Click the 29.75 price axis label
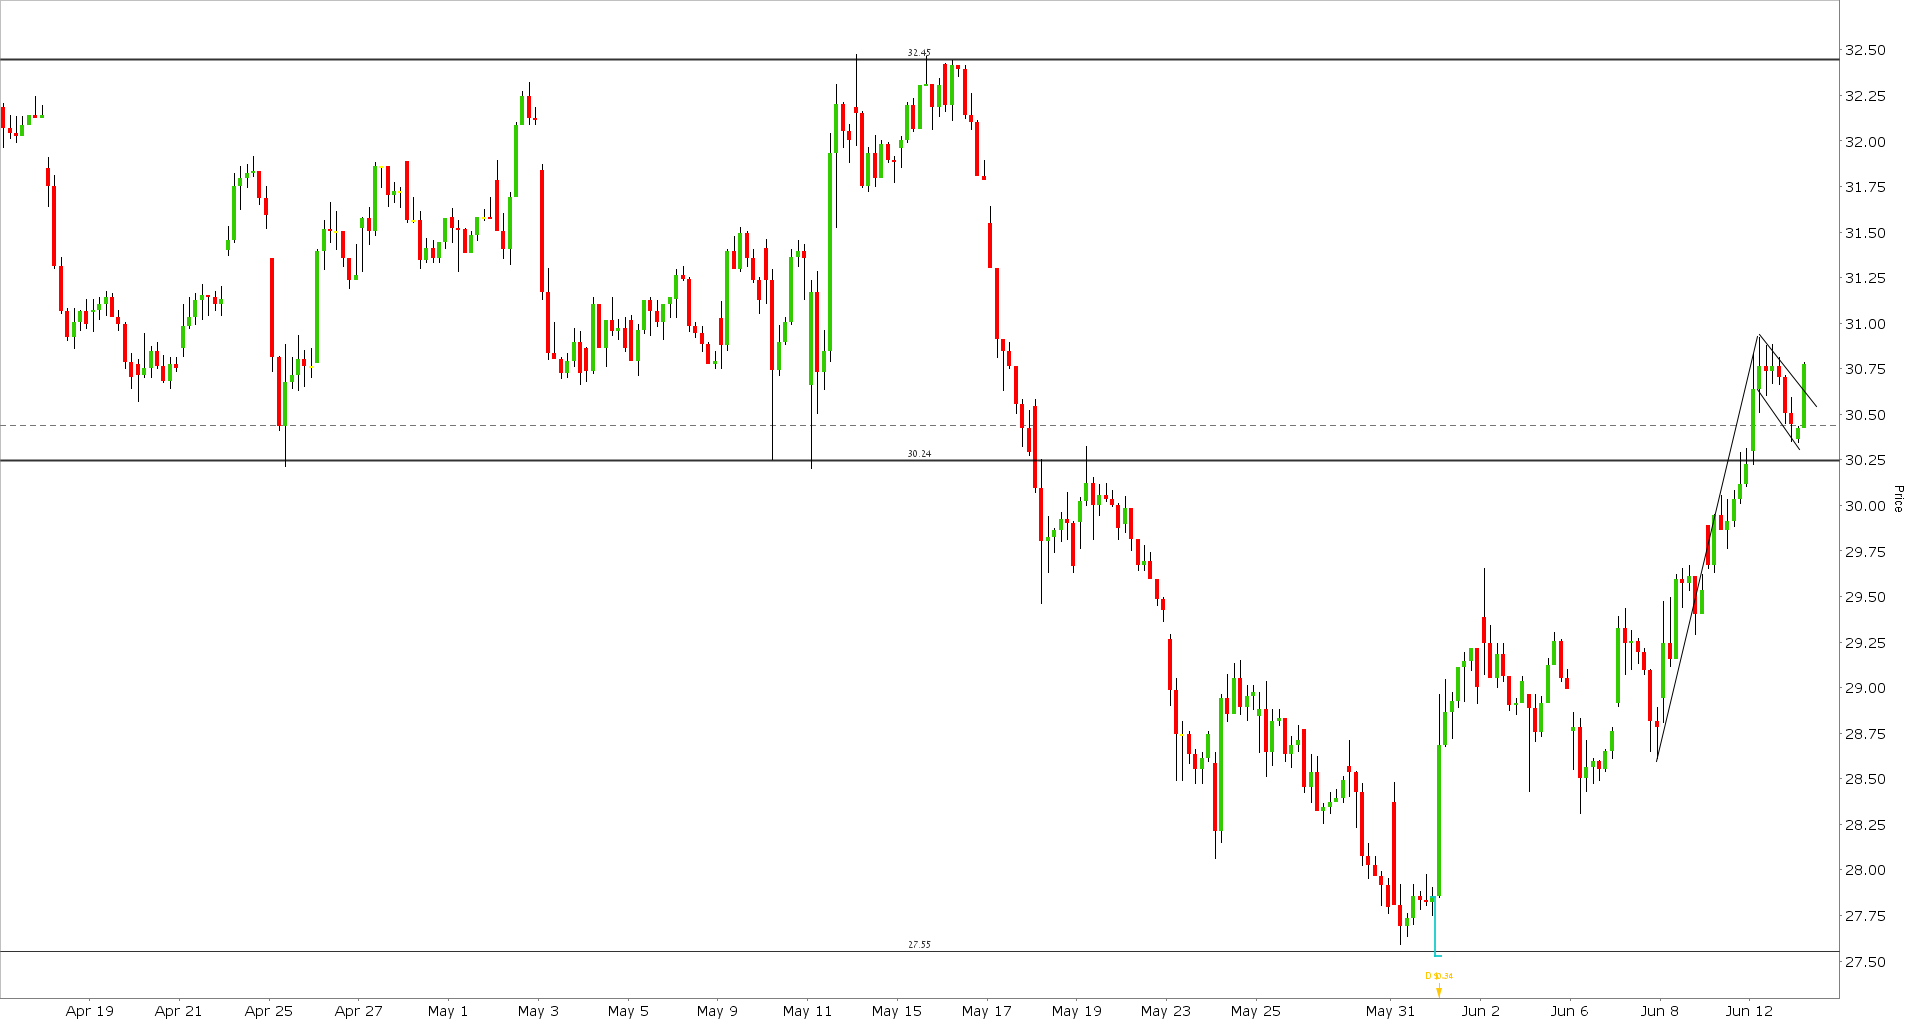 [x=1865, y=552]
